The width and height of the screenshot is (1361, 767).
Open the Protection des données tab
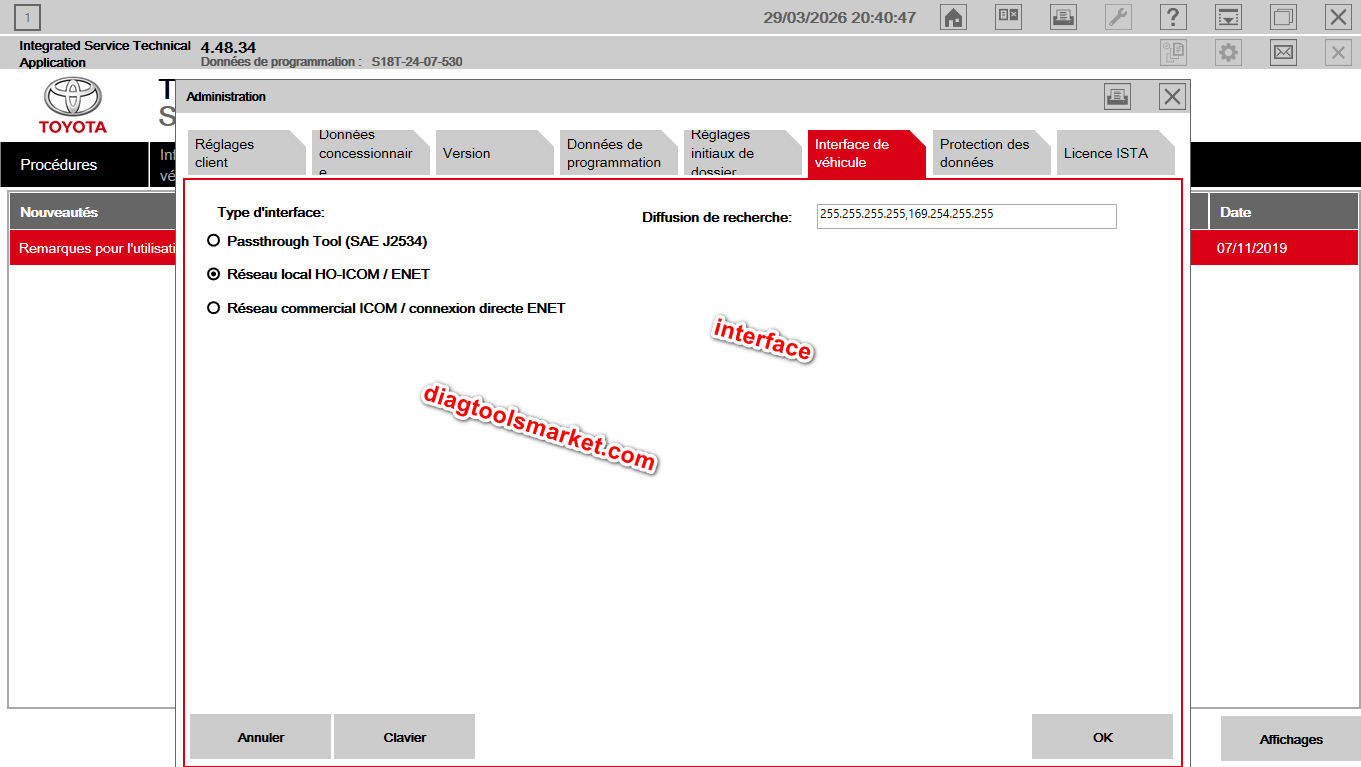(985, 153)
